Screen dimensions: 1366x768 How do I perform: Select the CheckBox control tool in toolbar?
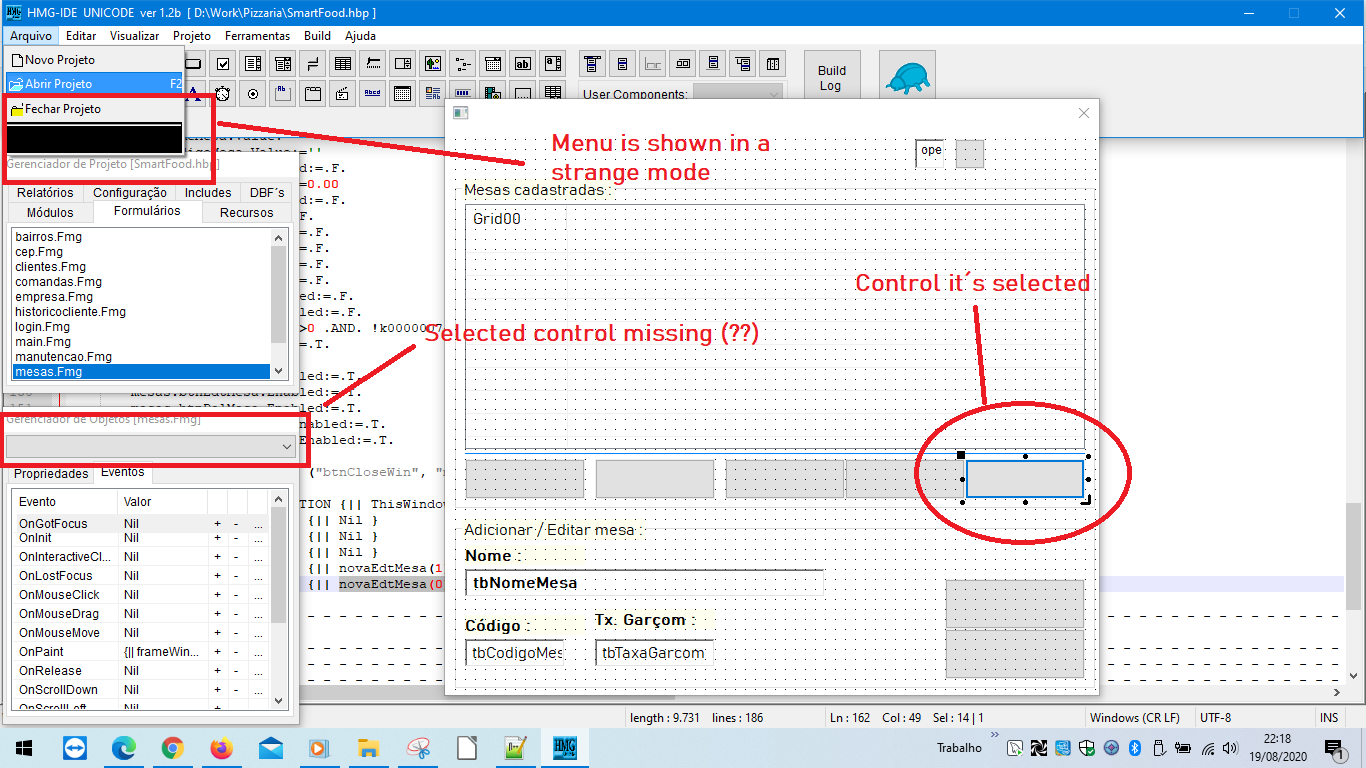click(x=223, y=63)
